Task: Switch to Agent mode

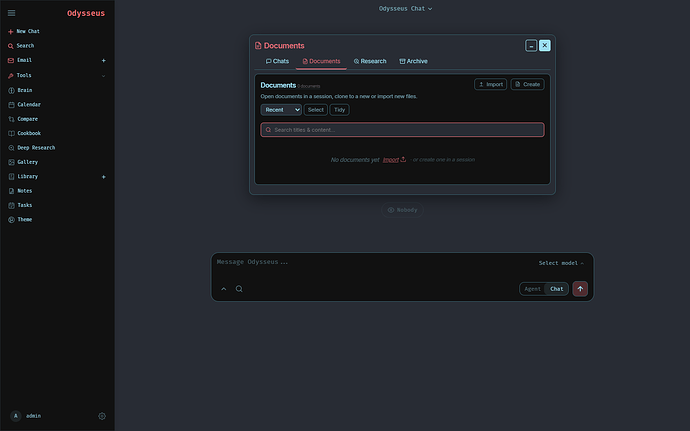Action: [x=532, y=289]
